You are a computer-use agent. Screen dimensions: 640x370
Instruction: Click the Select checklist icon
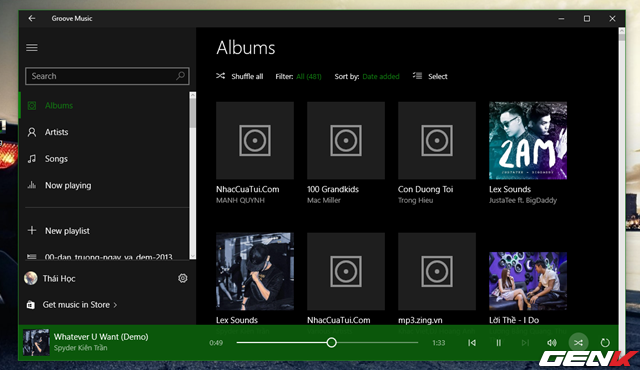tap(417, 76)
